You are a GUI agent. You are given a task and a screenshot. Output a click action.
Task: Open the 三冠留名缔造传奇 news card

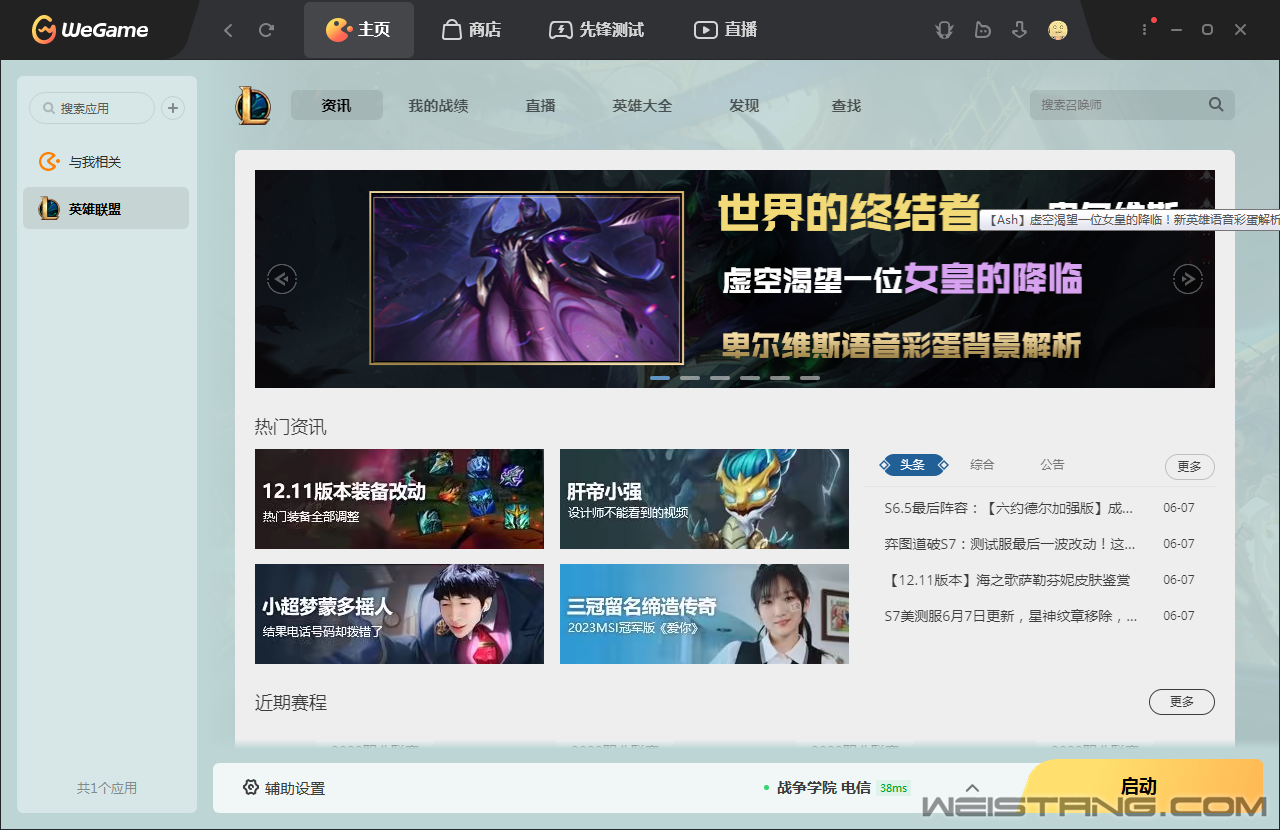tap(704, 614)
